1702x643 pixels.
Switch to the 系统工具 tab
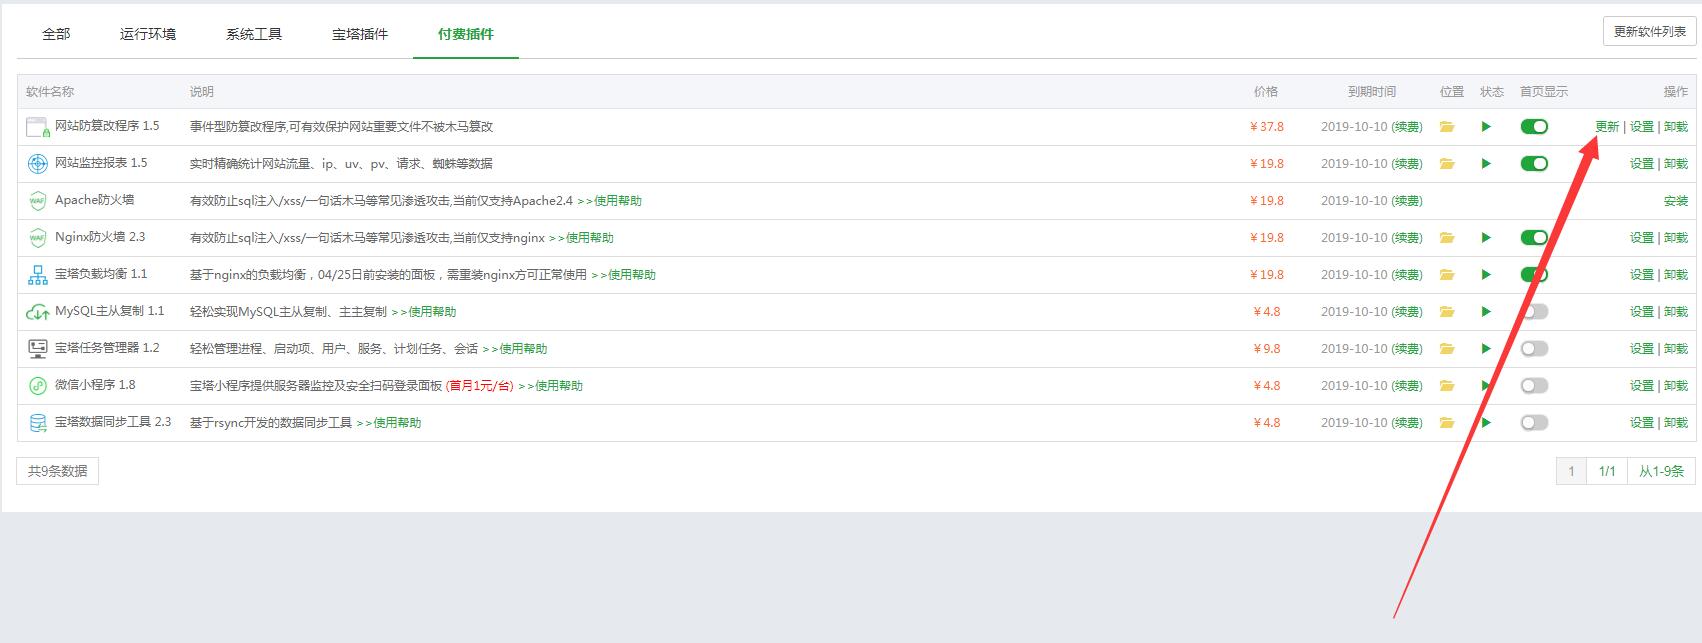coord(254,34)
